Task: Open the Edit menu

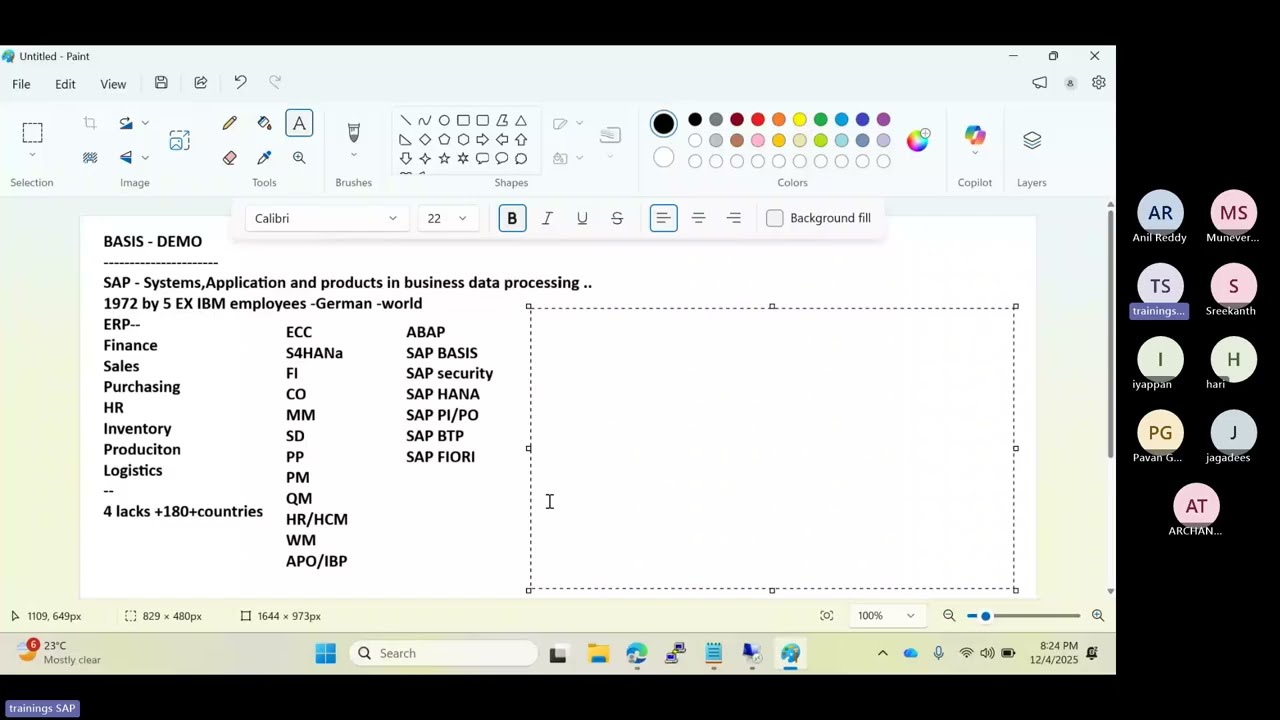Action: coord(65,84)
